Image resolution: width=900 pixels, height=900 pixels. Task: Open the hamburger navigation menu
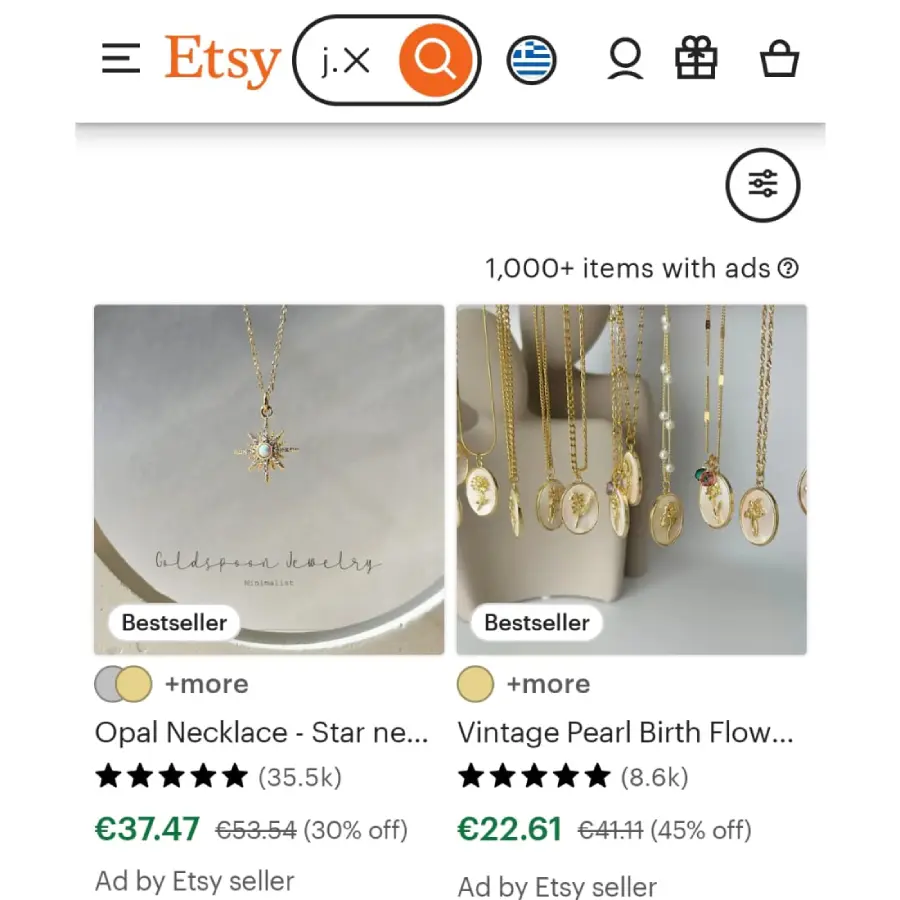[121, 60]
